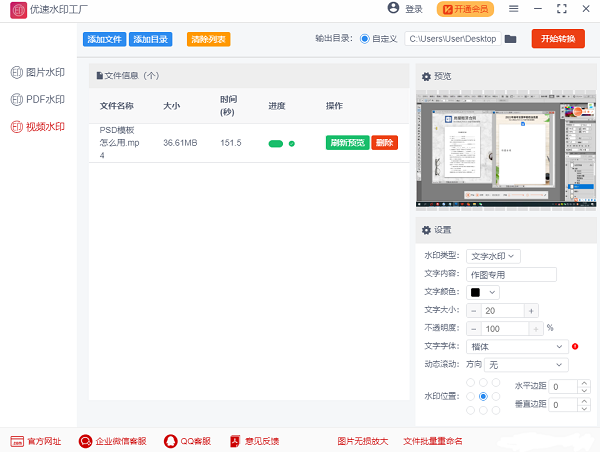Open 官方网址 official website icon
600x452 pixels.
(17, 441)
